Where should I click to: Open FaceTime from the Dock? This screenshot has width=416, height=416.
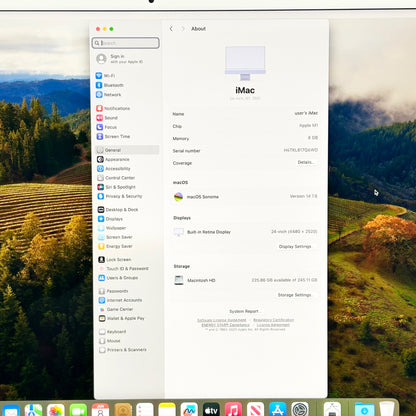(78, 410)
